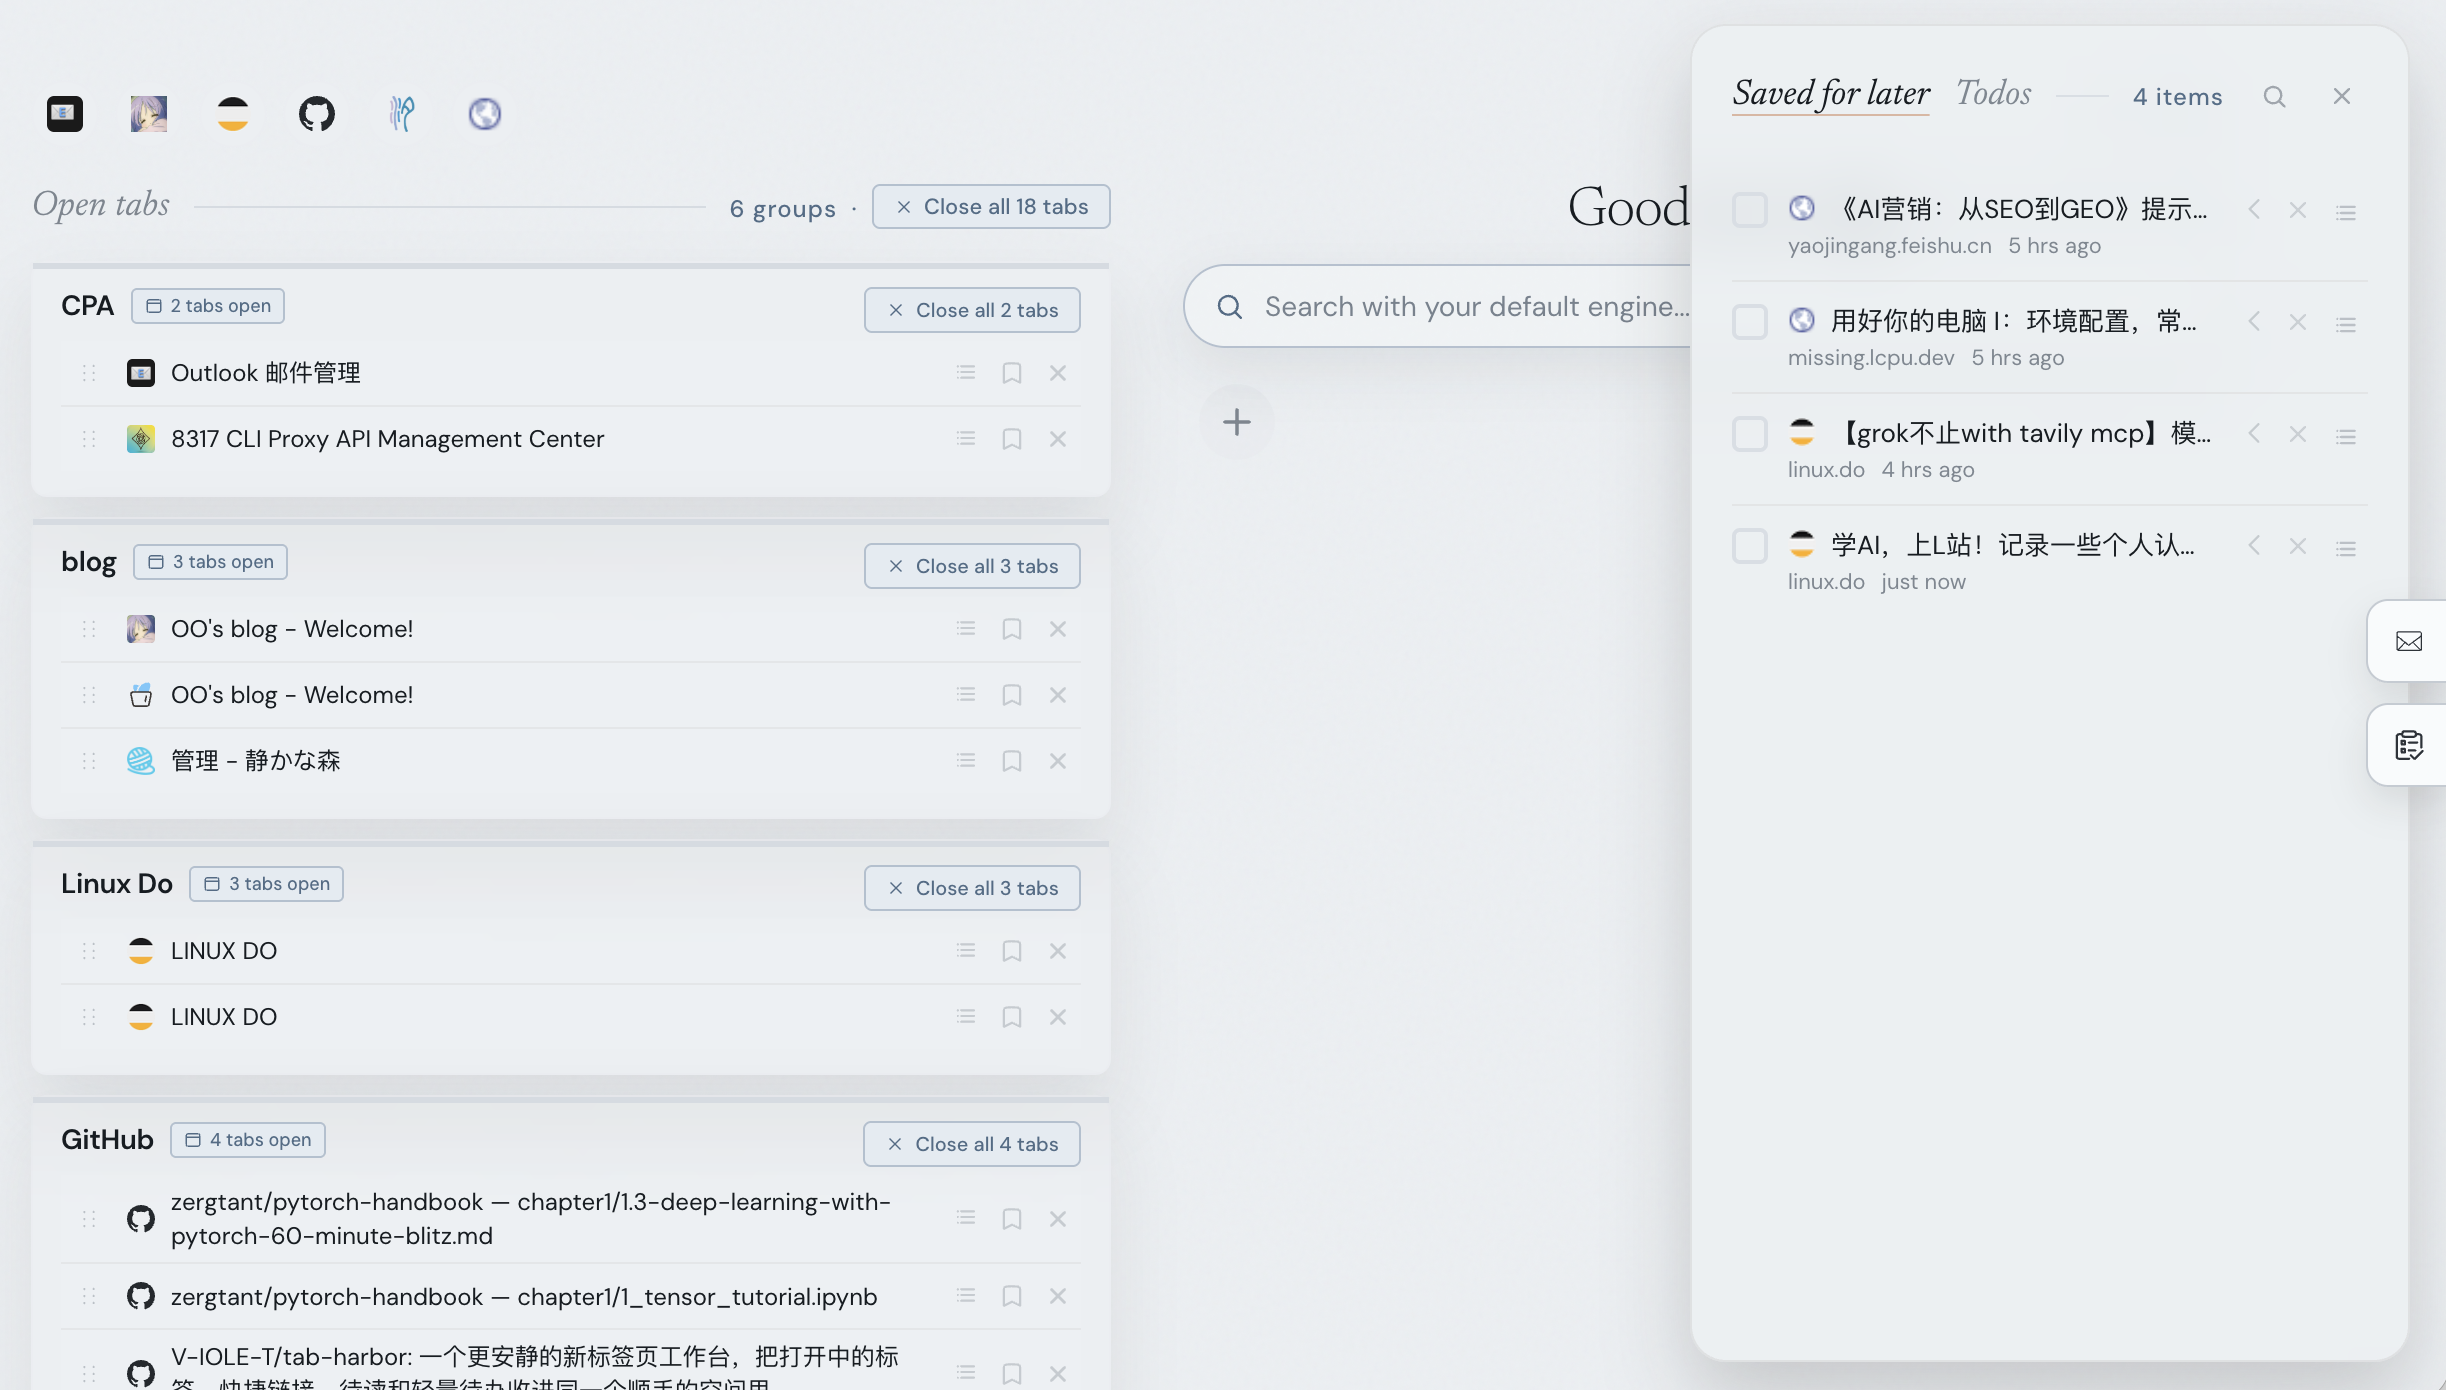Open list menu on 用好你的电脑 saved item
This screenshot has width=2446, height=1390.
(2345, 324)
